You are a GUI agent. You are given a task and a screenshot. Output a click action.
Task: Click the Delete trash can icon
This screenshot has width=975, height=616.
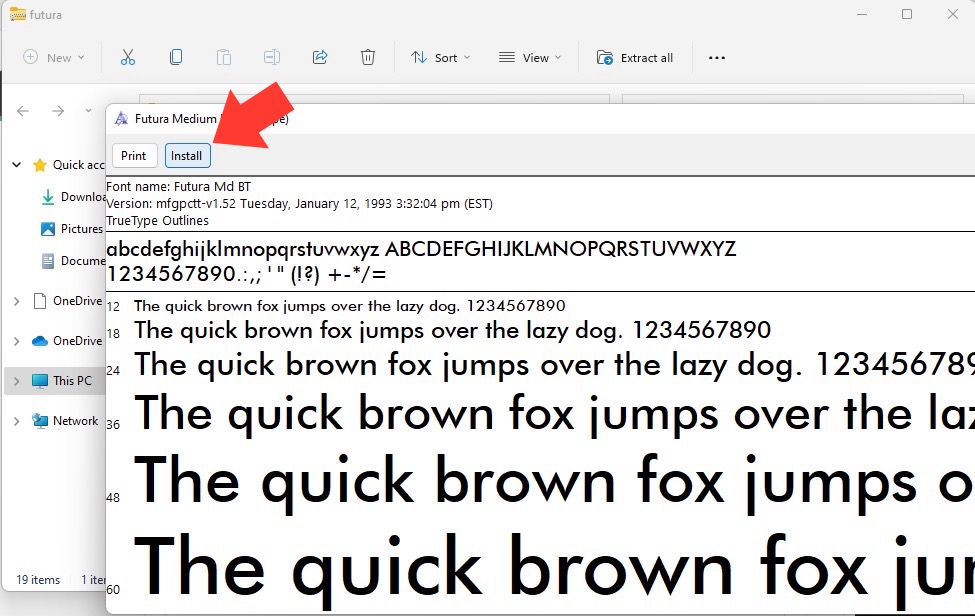tap(367, 58)
